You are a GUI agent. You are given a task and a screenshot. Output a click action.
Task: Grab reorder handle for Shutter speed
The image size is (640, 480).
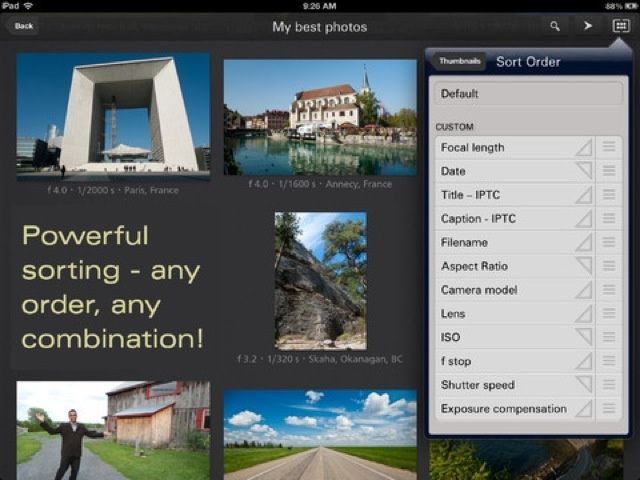609,384
